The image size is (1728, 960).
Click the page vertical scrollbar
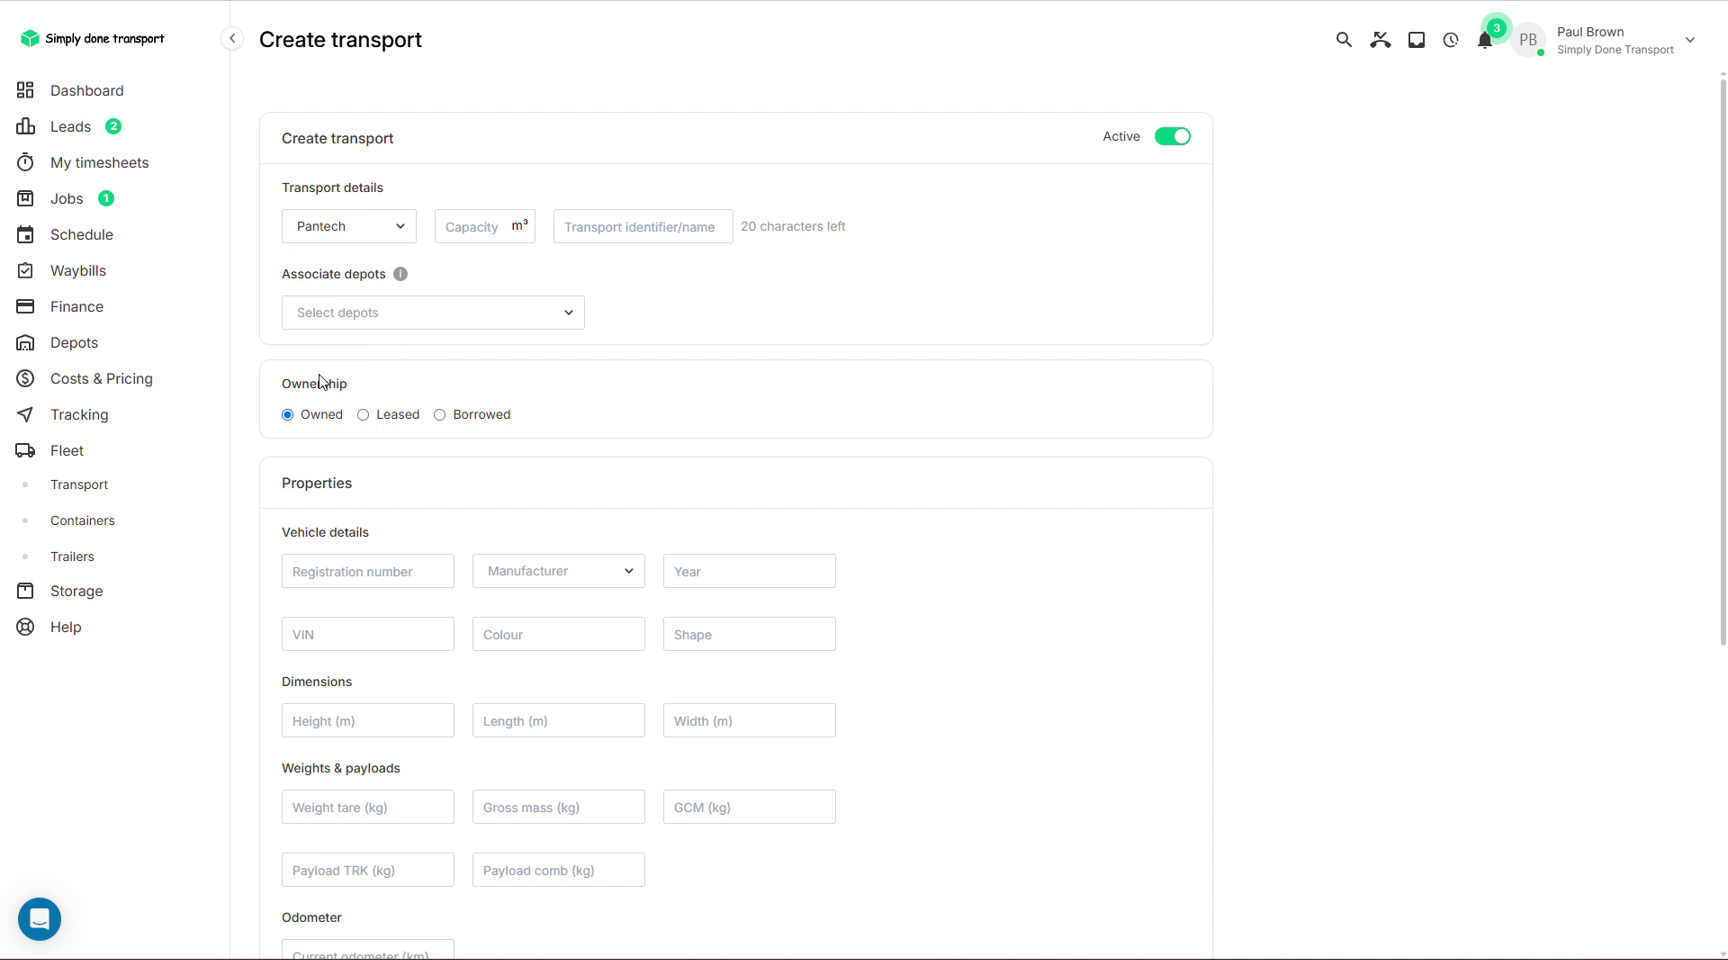1722,360
